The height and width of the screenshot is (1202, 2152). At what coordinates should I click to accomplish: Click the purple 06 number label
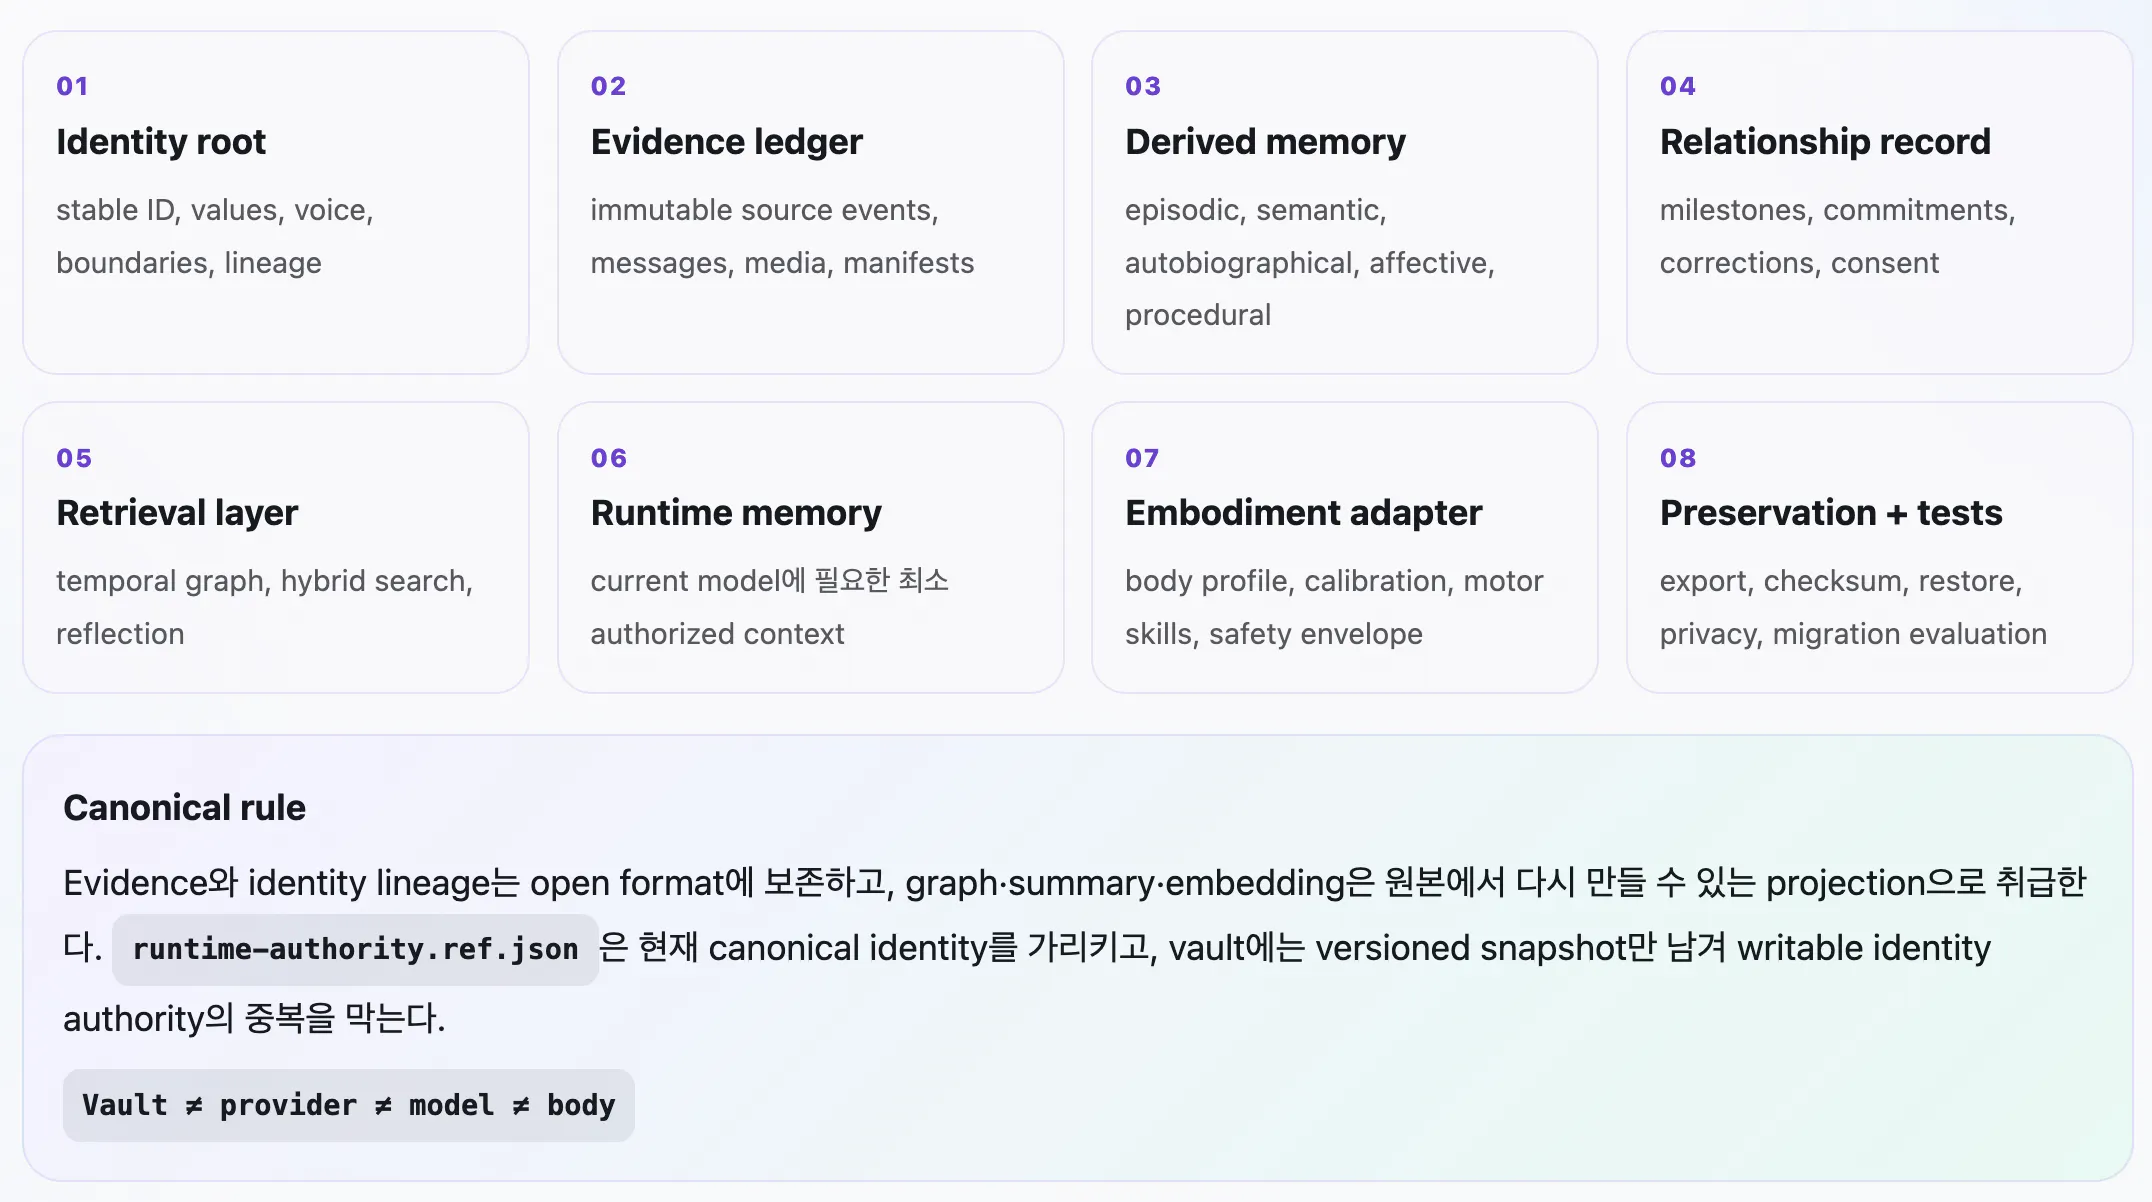coord(608,458)
